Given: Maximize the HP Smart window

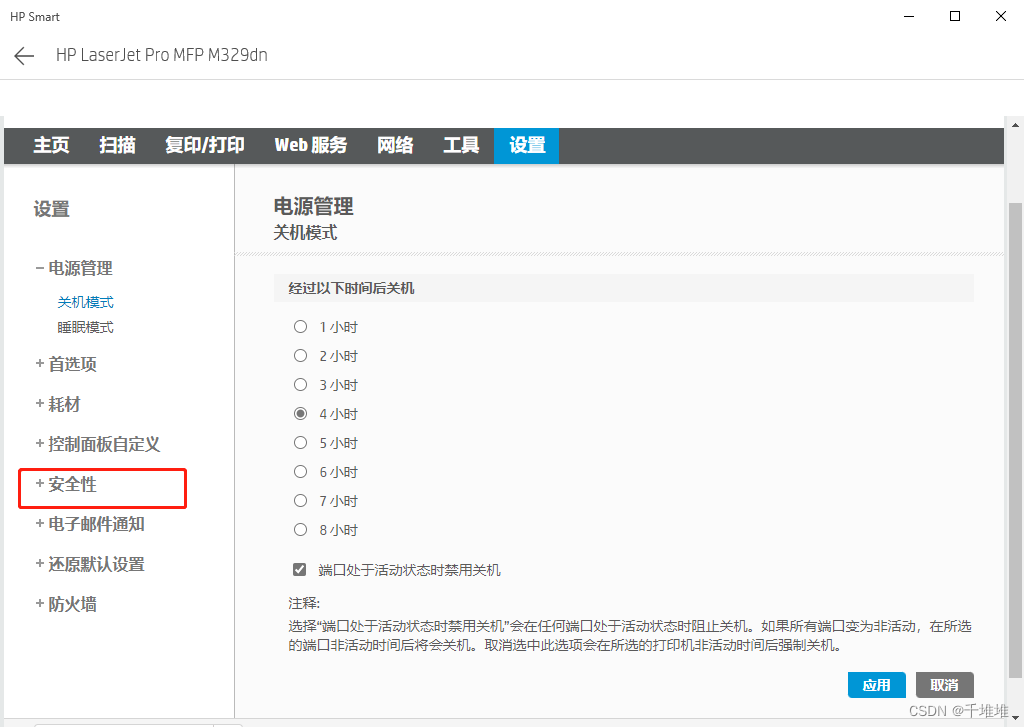Looking at the screenshot, I should click(x=955, y=16).
